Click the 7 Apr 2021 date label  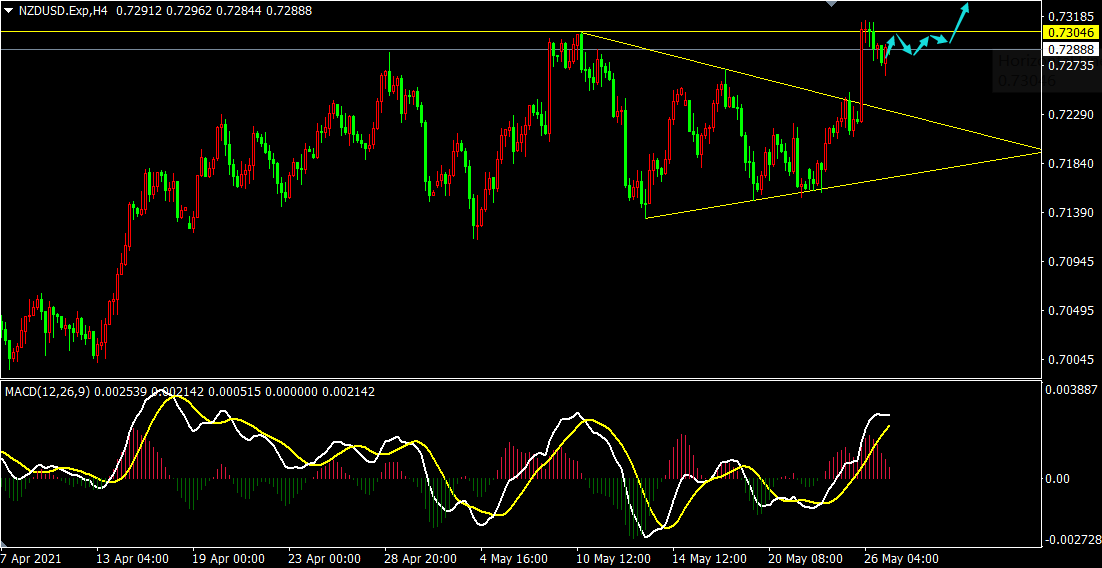[31, 559]
